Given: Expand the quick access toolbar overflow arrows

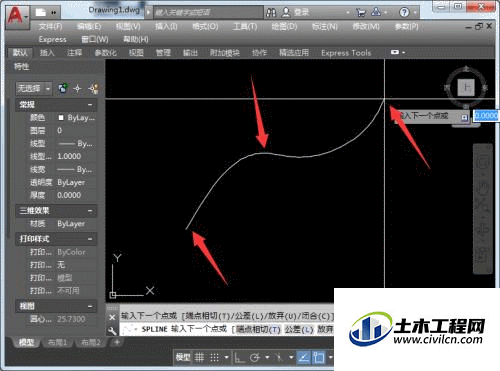Looking at the screenshot, I should pyautogui.click(x=54, y=13).
